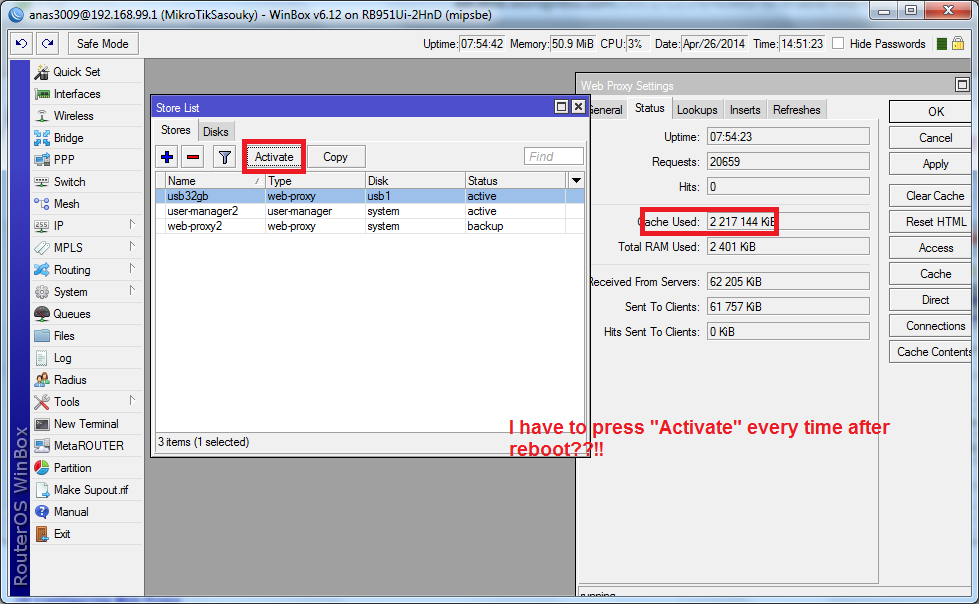The height and width of the screenshot is (604, 979).
Task: Open the Interfaces menu icon
Action: coord(42,94)
